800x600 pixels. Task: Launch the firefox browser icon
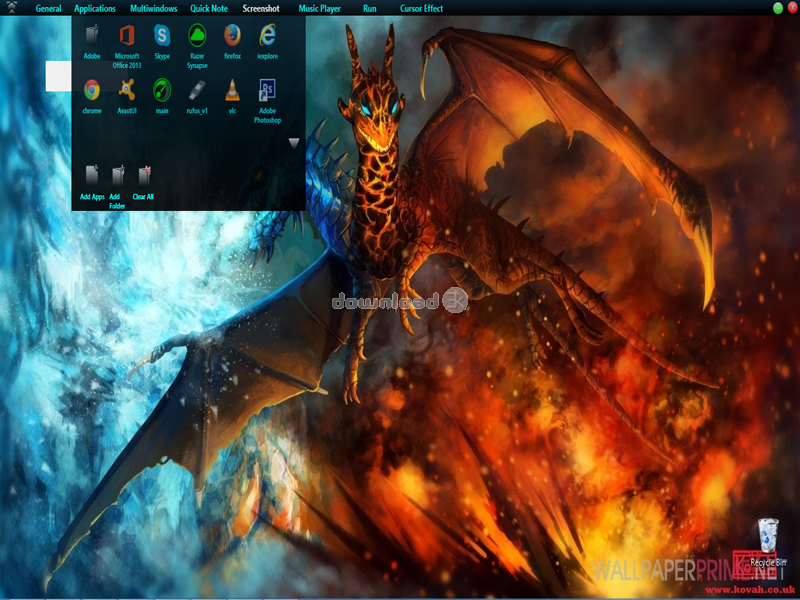click(x=232, y=36)
